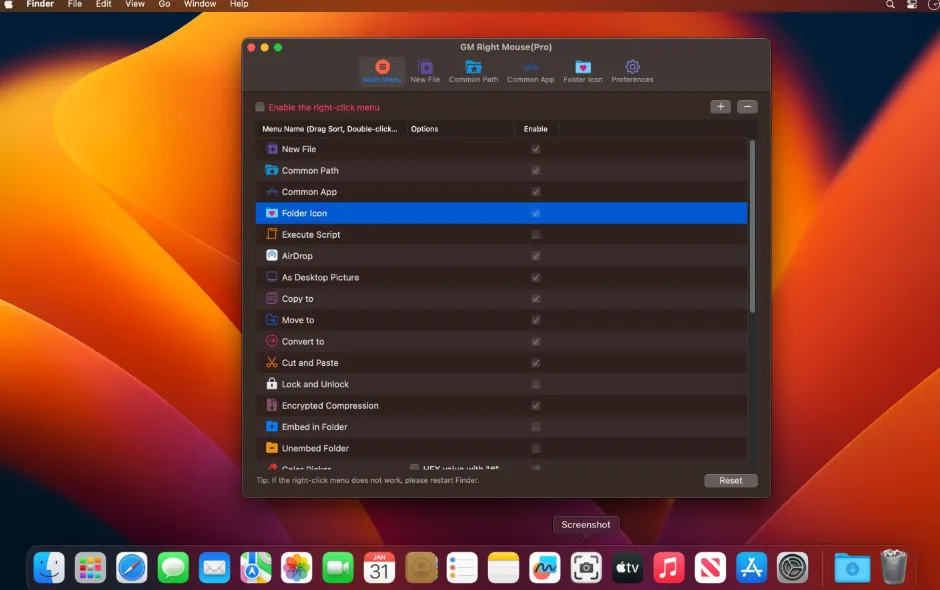The width and height of the screenshot is (940, 590).
Task: Click the Execute Script row icon
Action: tap(272, 234)
